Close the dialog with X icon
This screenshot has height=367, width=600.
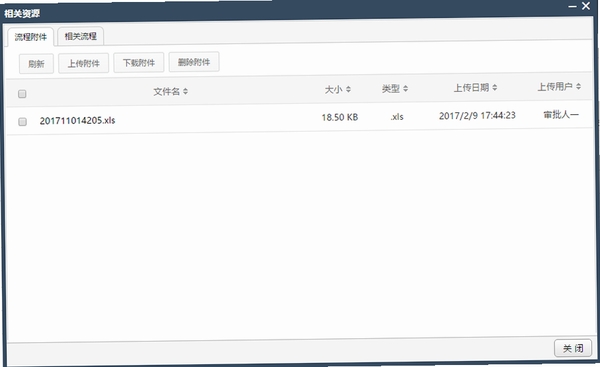pyautogui.click(x=586, y=6)
